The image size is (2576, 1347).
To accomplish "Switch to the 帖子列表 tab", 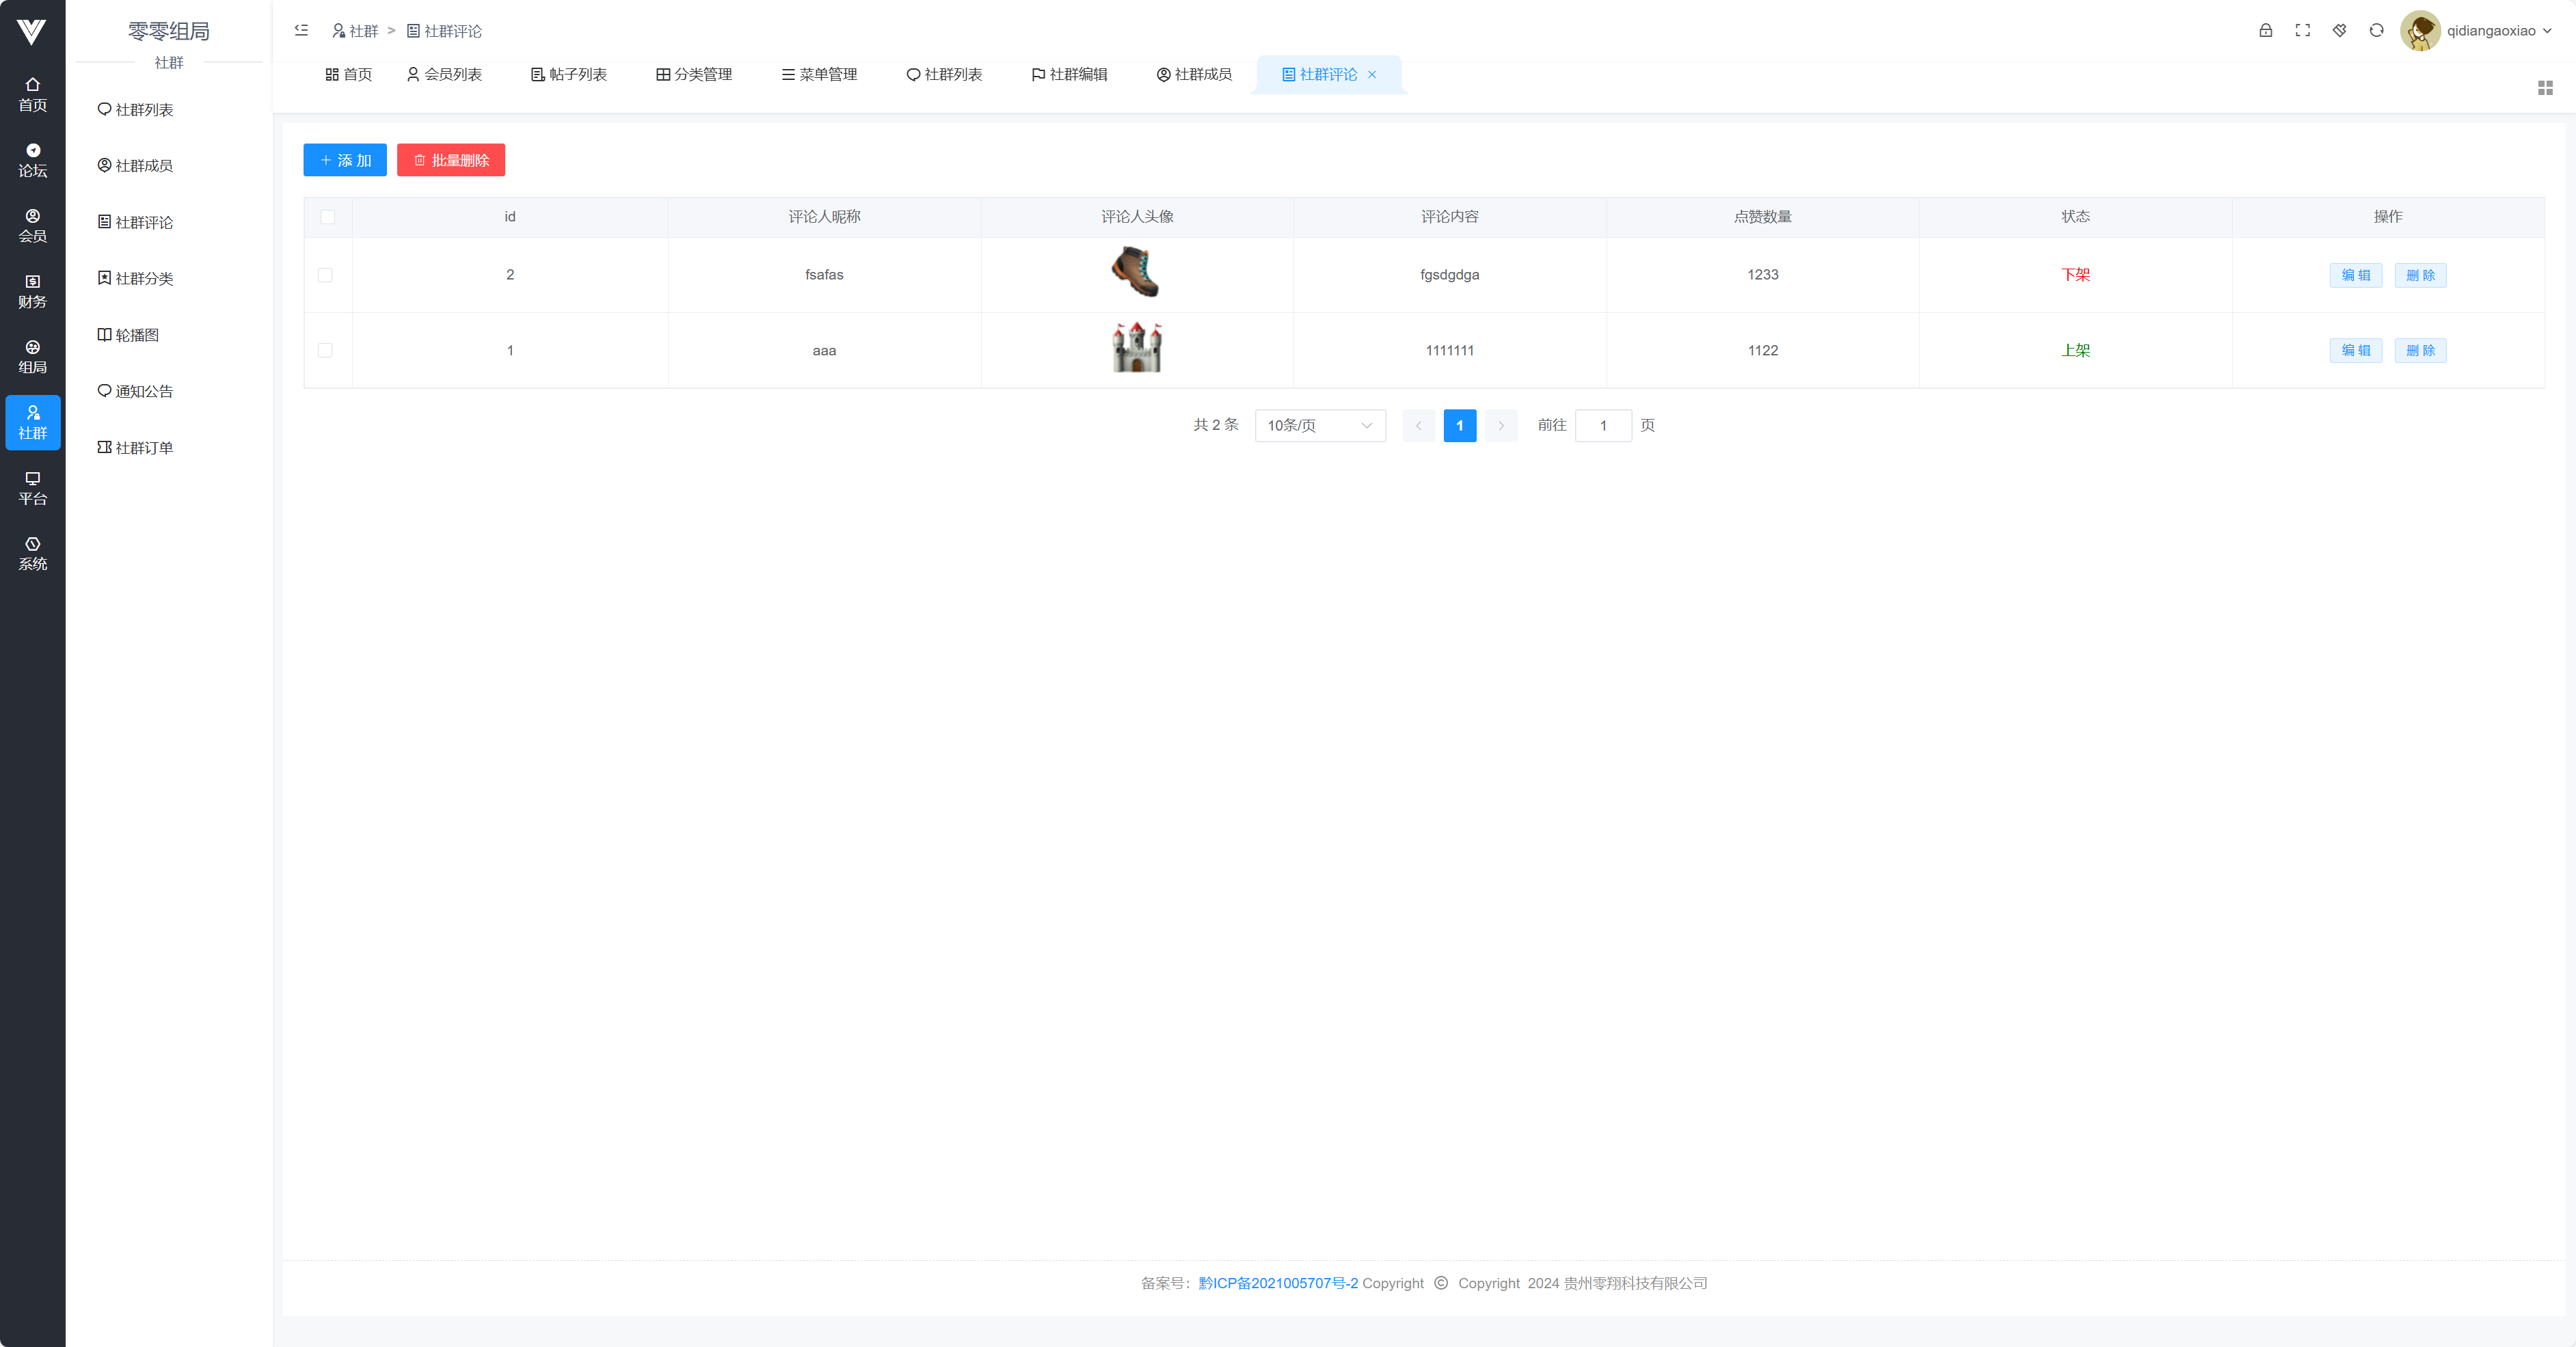I will 568,75.
